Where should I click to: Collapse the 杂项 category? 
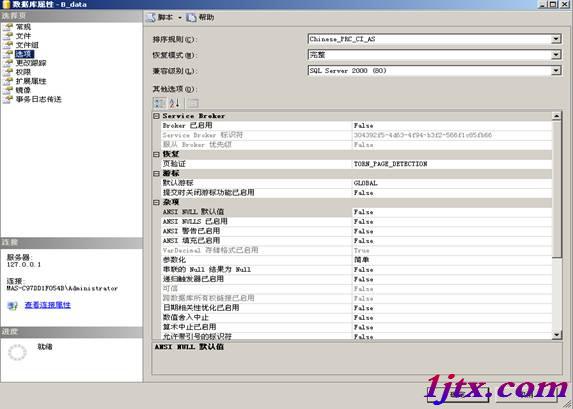[156, 202]
